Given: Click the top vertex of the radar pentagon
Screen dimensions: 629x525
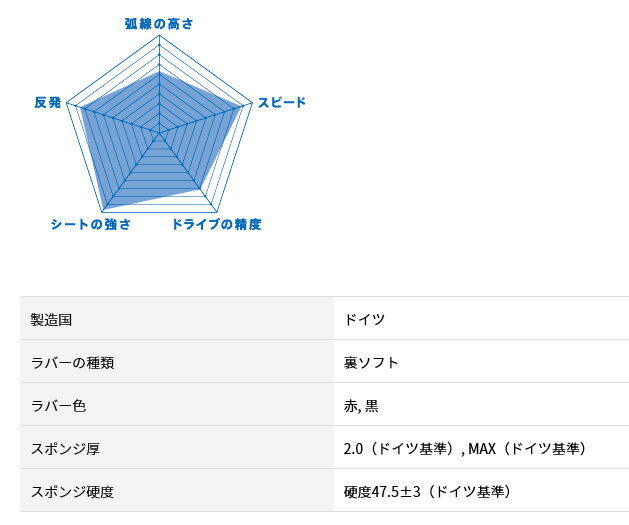Looking at the screenshot, I should point(159,35).
